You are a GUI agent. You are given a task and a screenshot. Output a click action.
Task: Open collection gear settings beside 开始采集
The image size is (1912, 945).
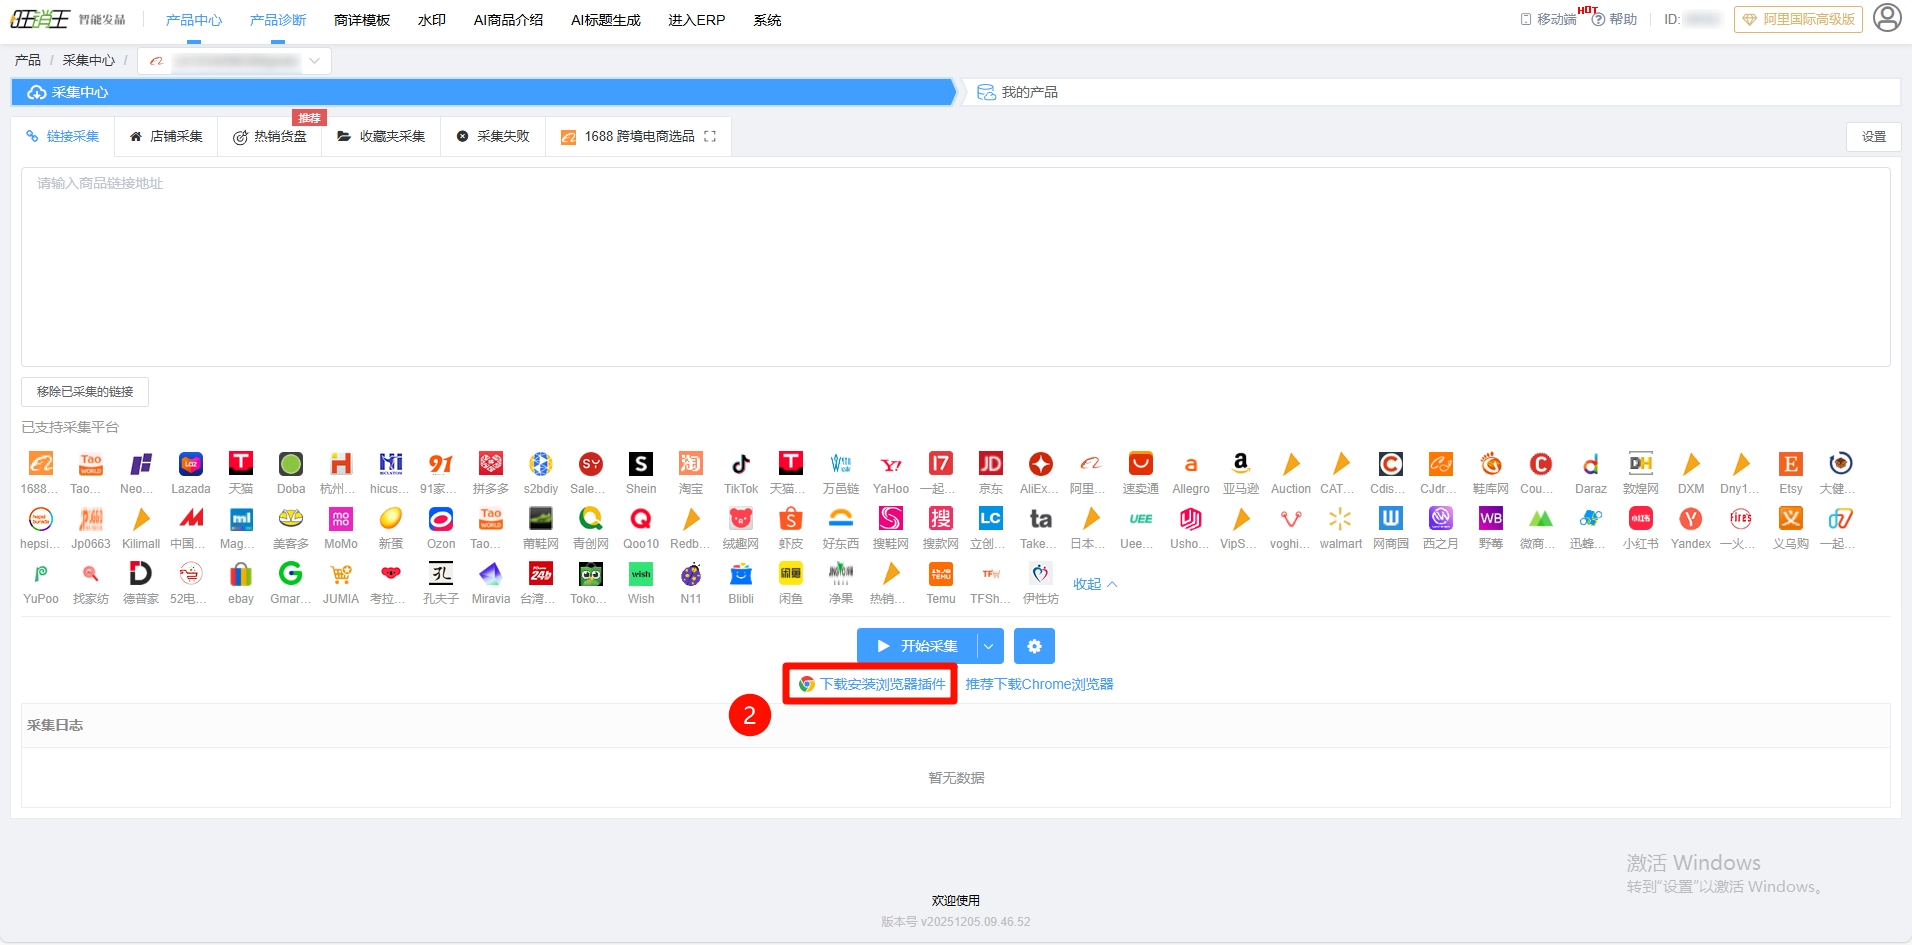[x=1034, y=646]
